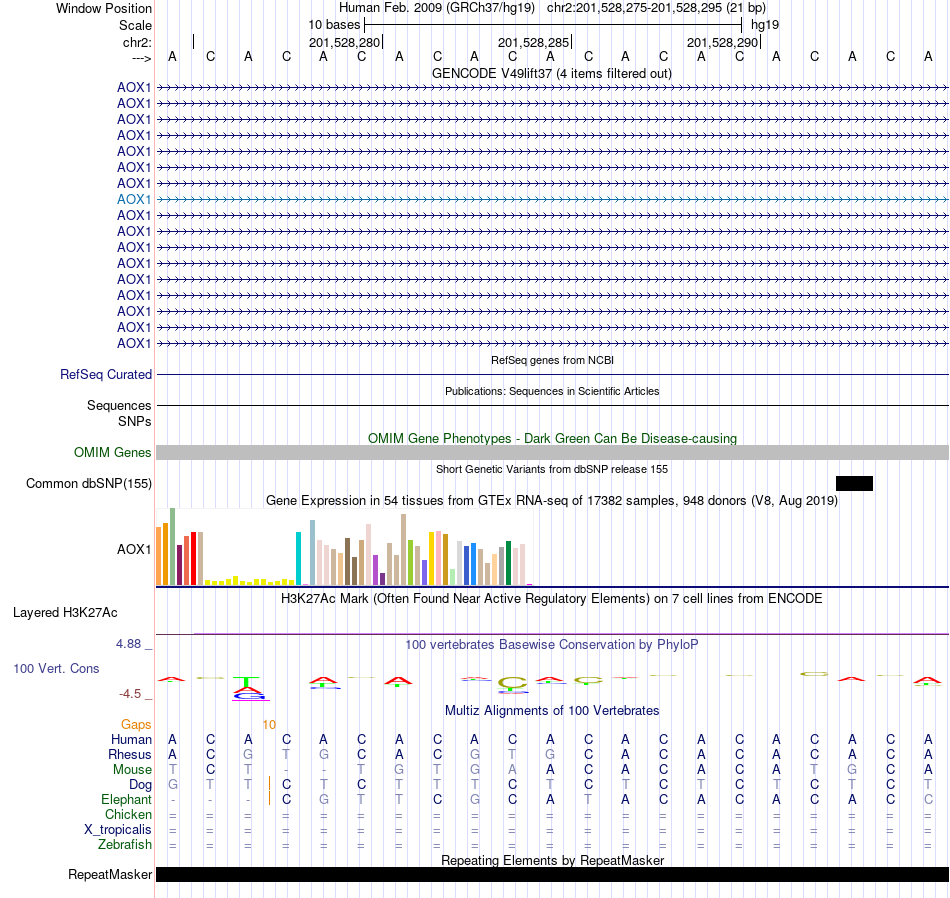Click the 'chr2:' ruler label
950x898 pixels.
pyautogui.click(x=138, y=42)
